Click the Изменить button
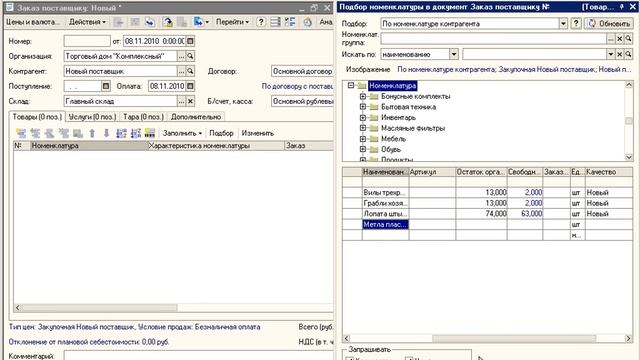Screen dimensions: 640x360 click(258, 133)
